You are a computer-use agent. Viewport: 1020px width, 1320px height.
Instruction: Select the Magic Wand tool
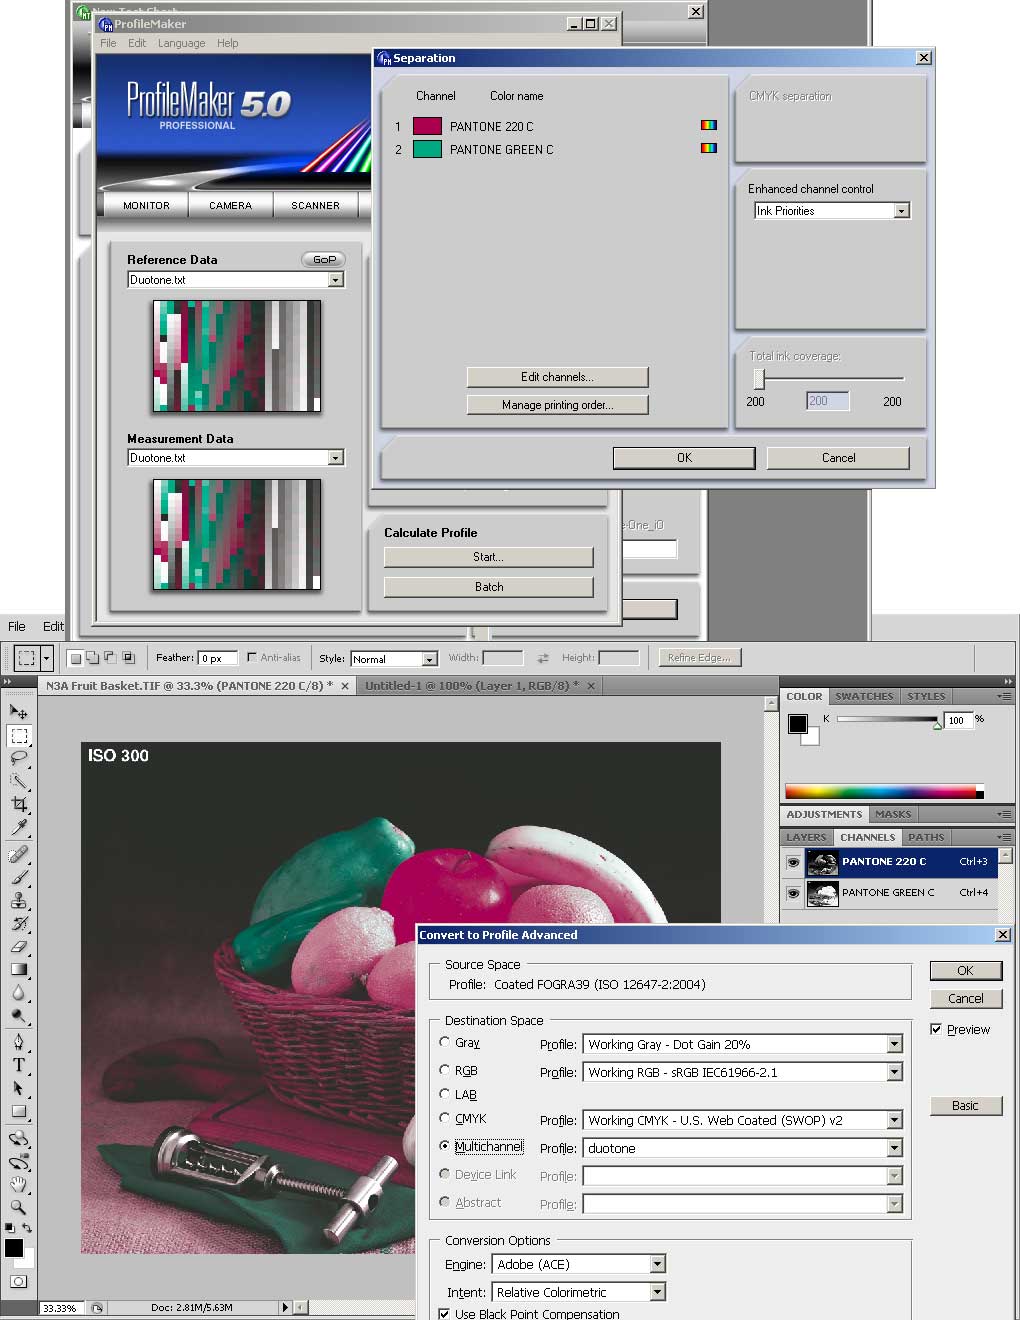pos(19,782)
